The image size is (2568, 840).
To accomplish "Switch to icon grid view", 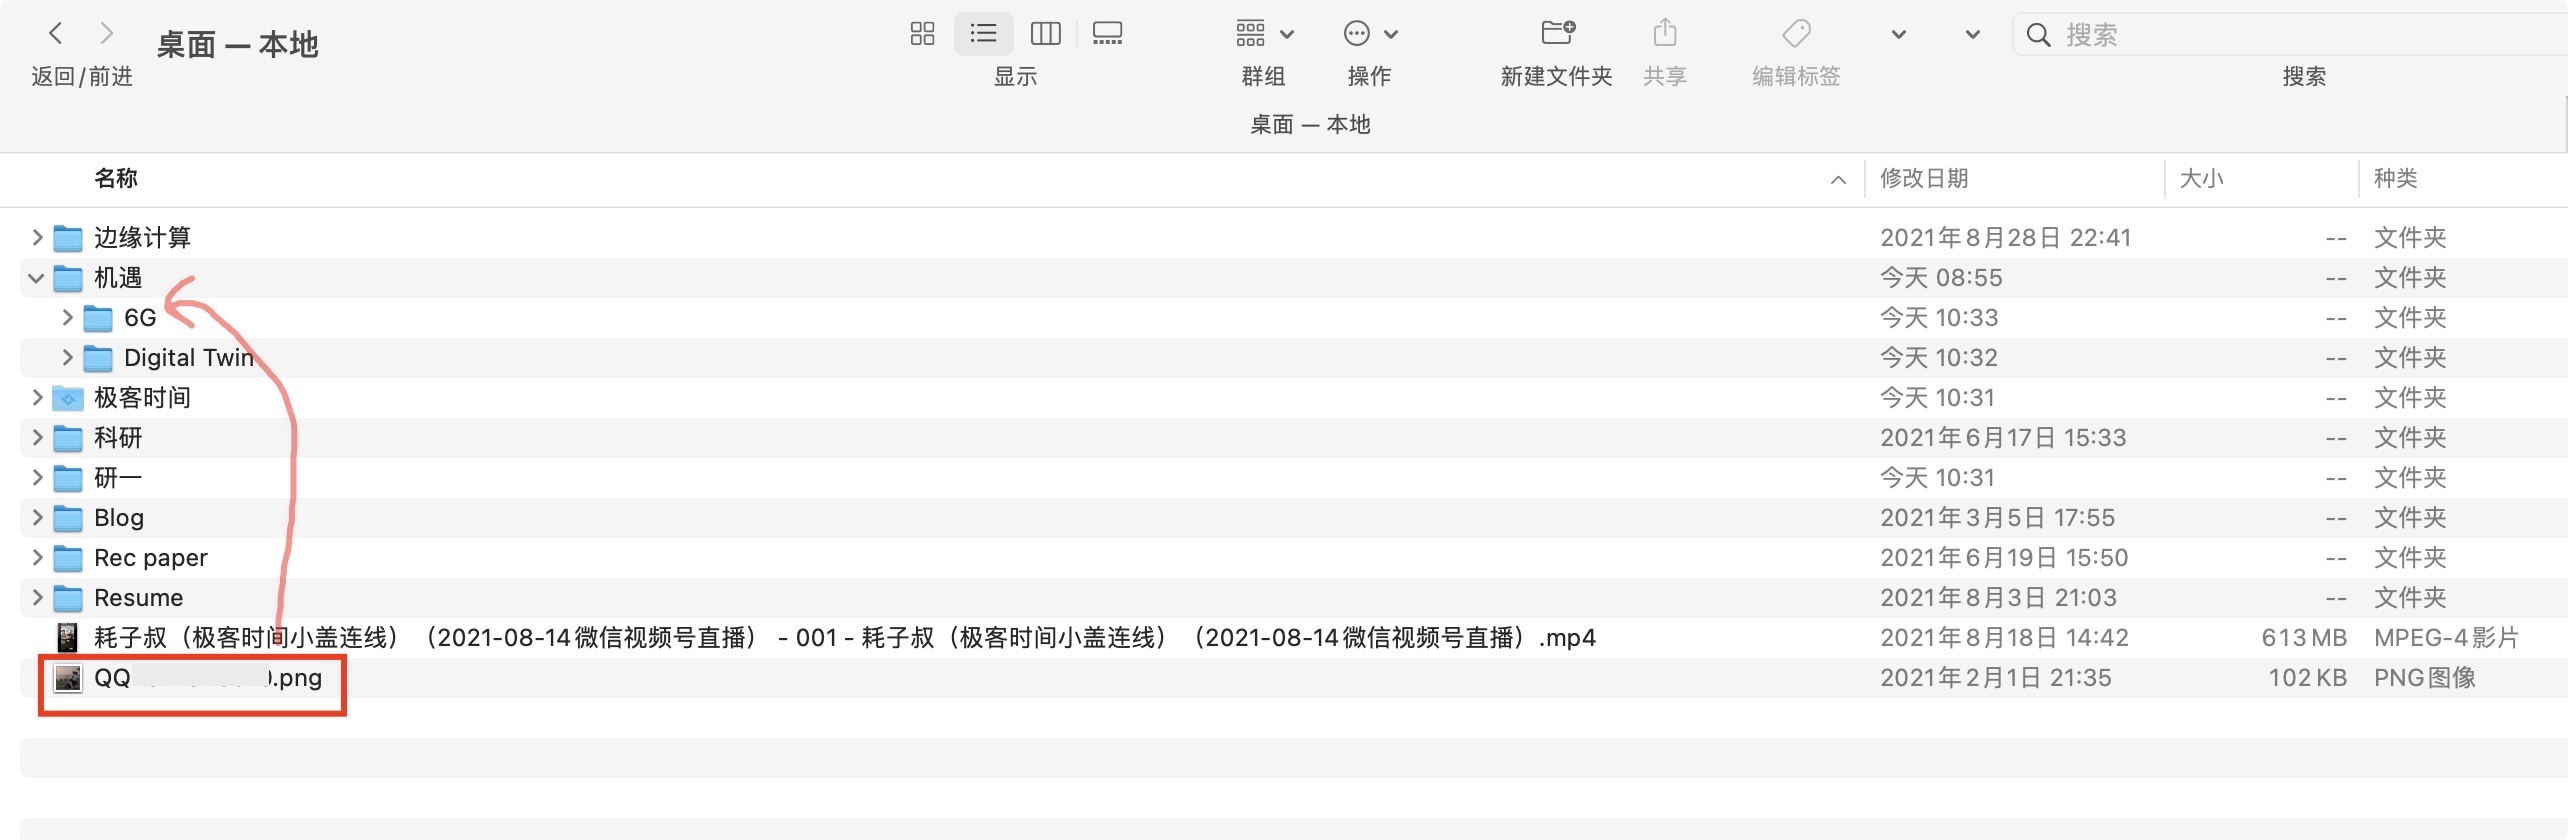I will [922, 34].
